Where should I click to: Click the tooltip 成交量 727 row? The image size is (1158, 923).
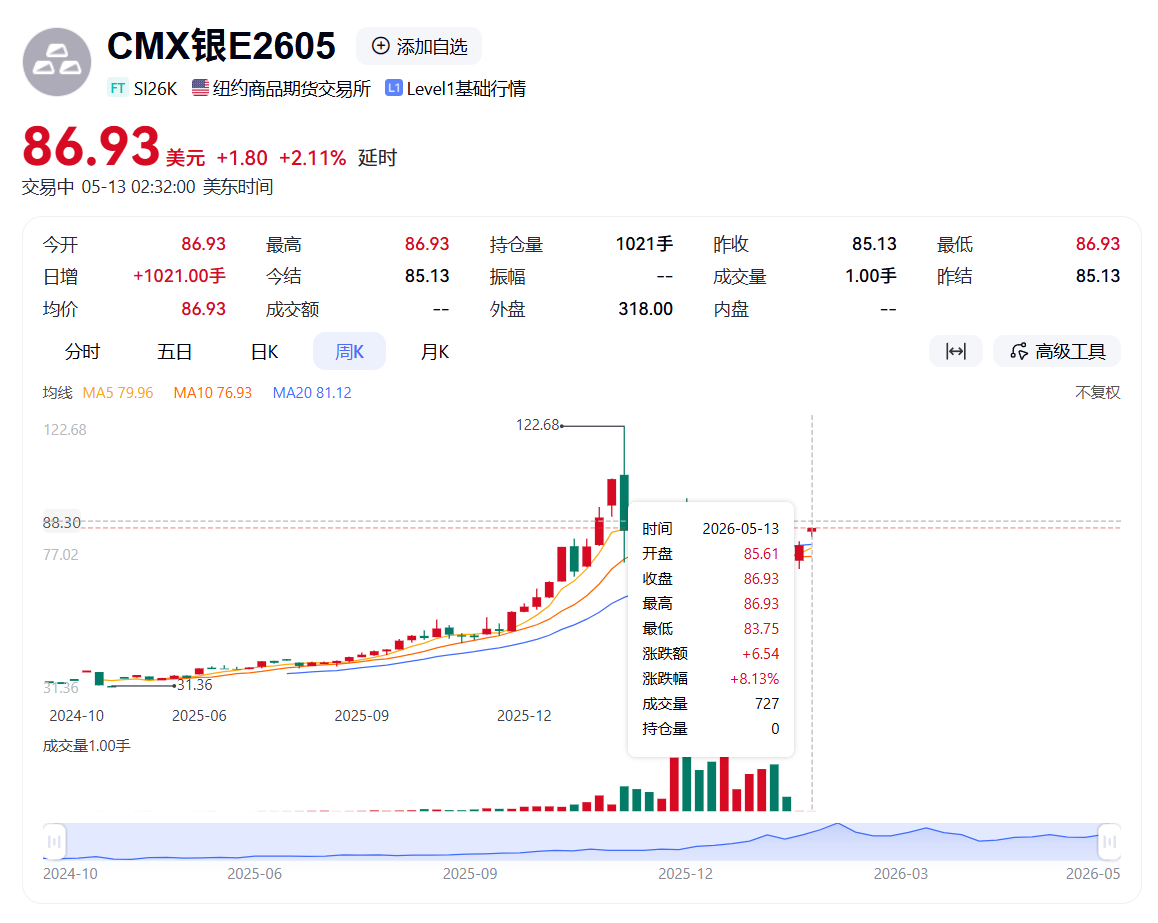pos(710,703)
